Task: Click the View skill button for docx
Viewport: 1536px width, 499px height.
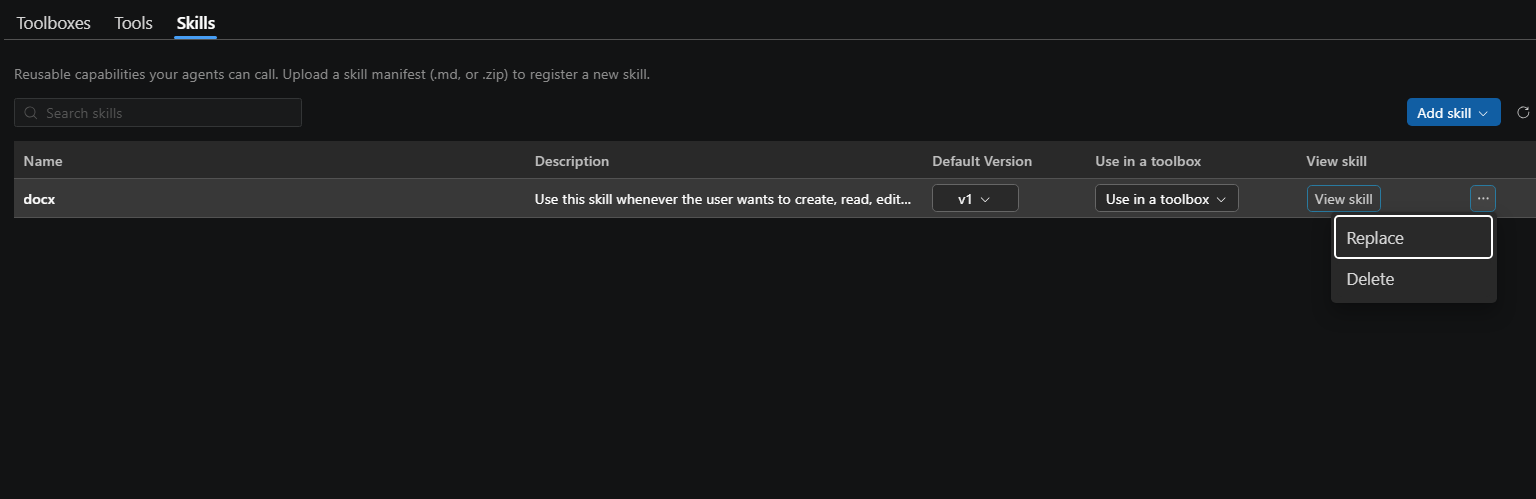Action: coord(1343,199)
